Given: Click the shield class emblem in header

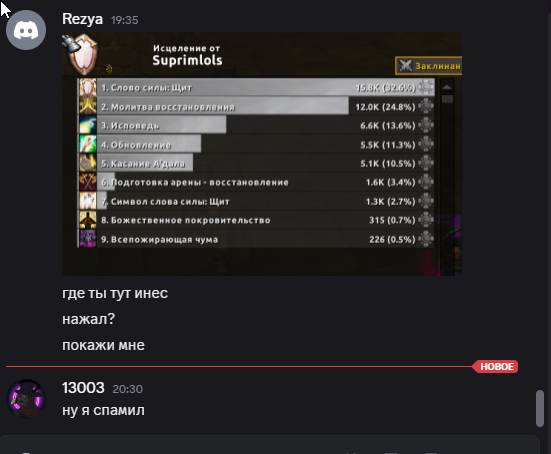Looking at the screenshot, I should coord(83,54).
